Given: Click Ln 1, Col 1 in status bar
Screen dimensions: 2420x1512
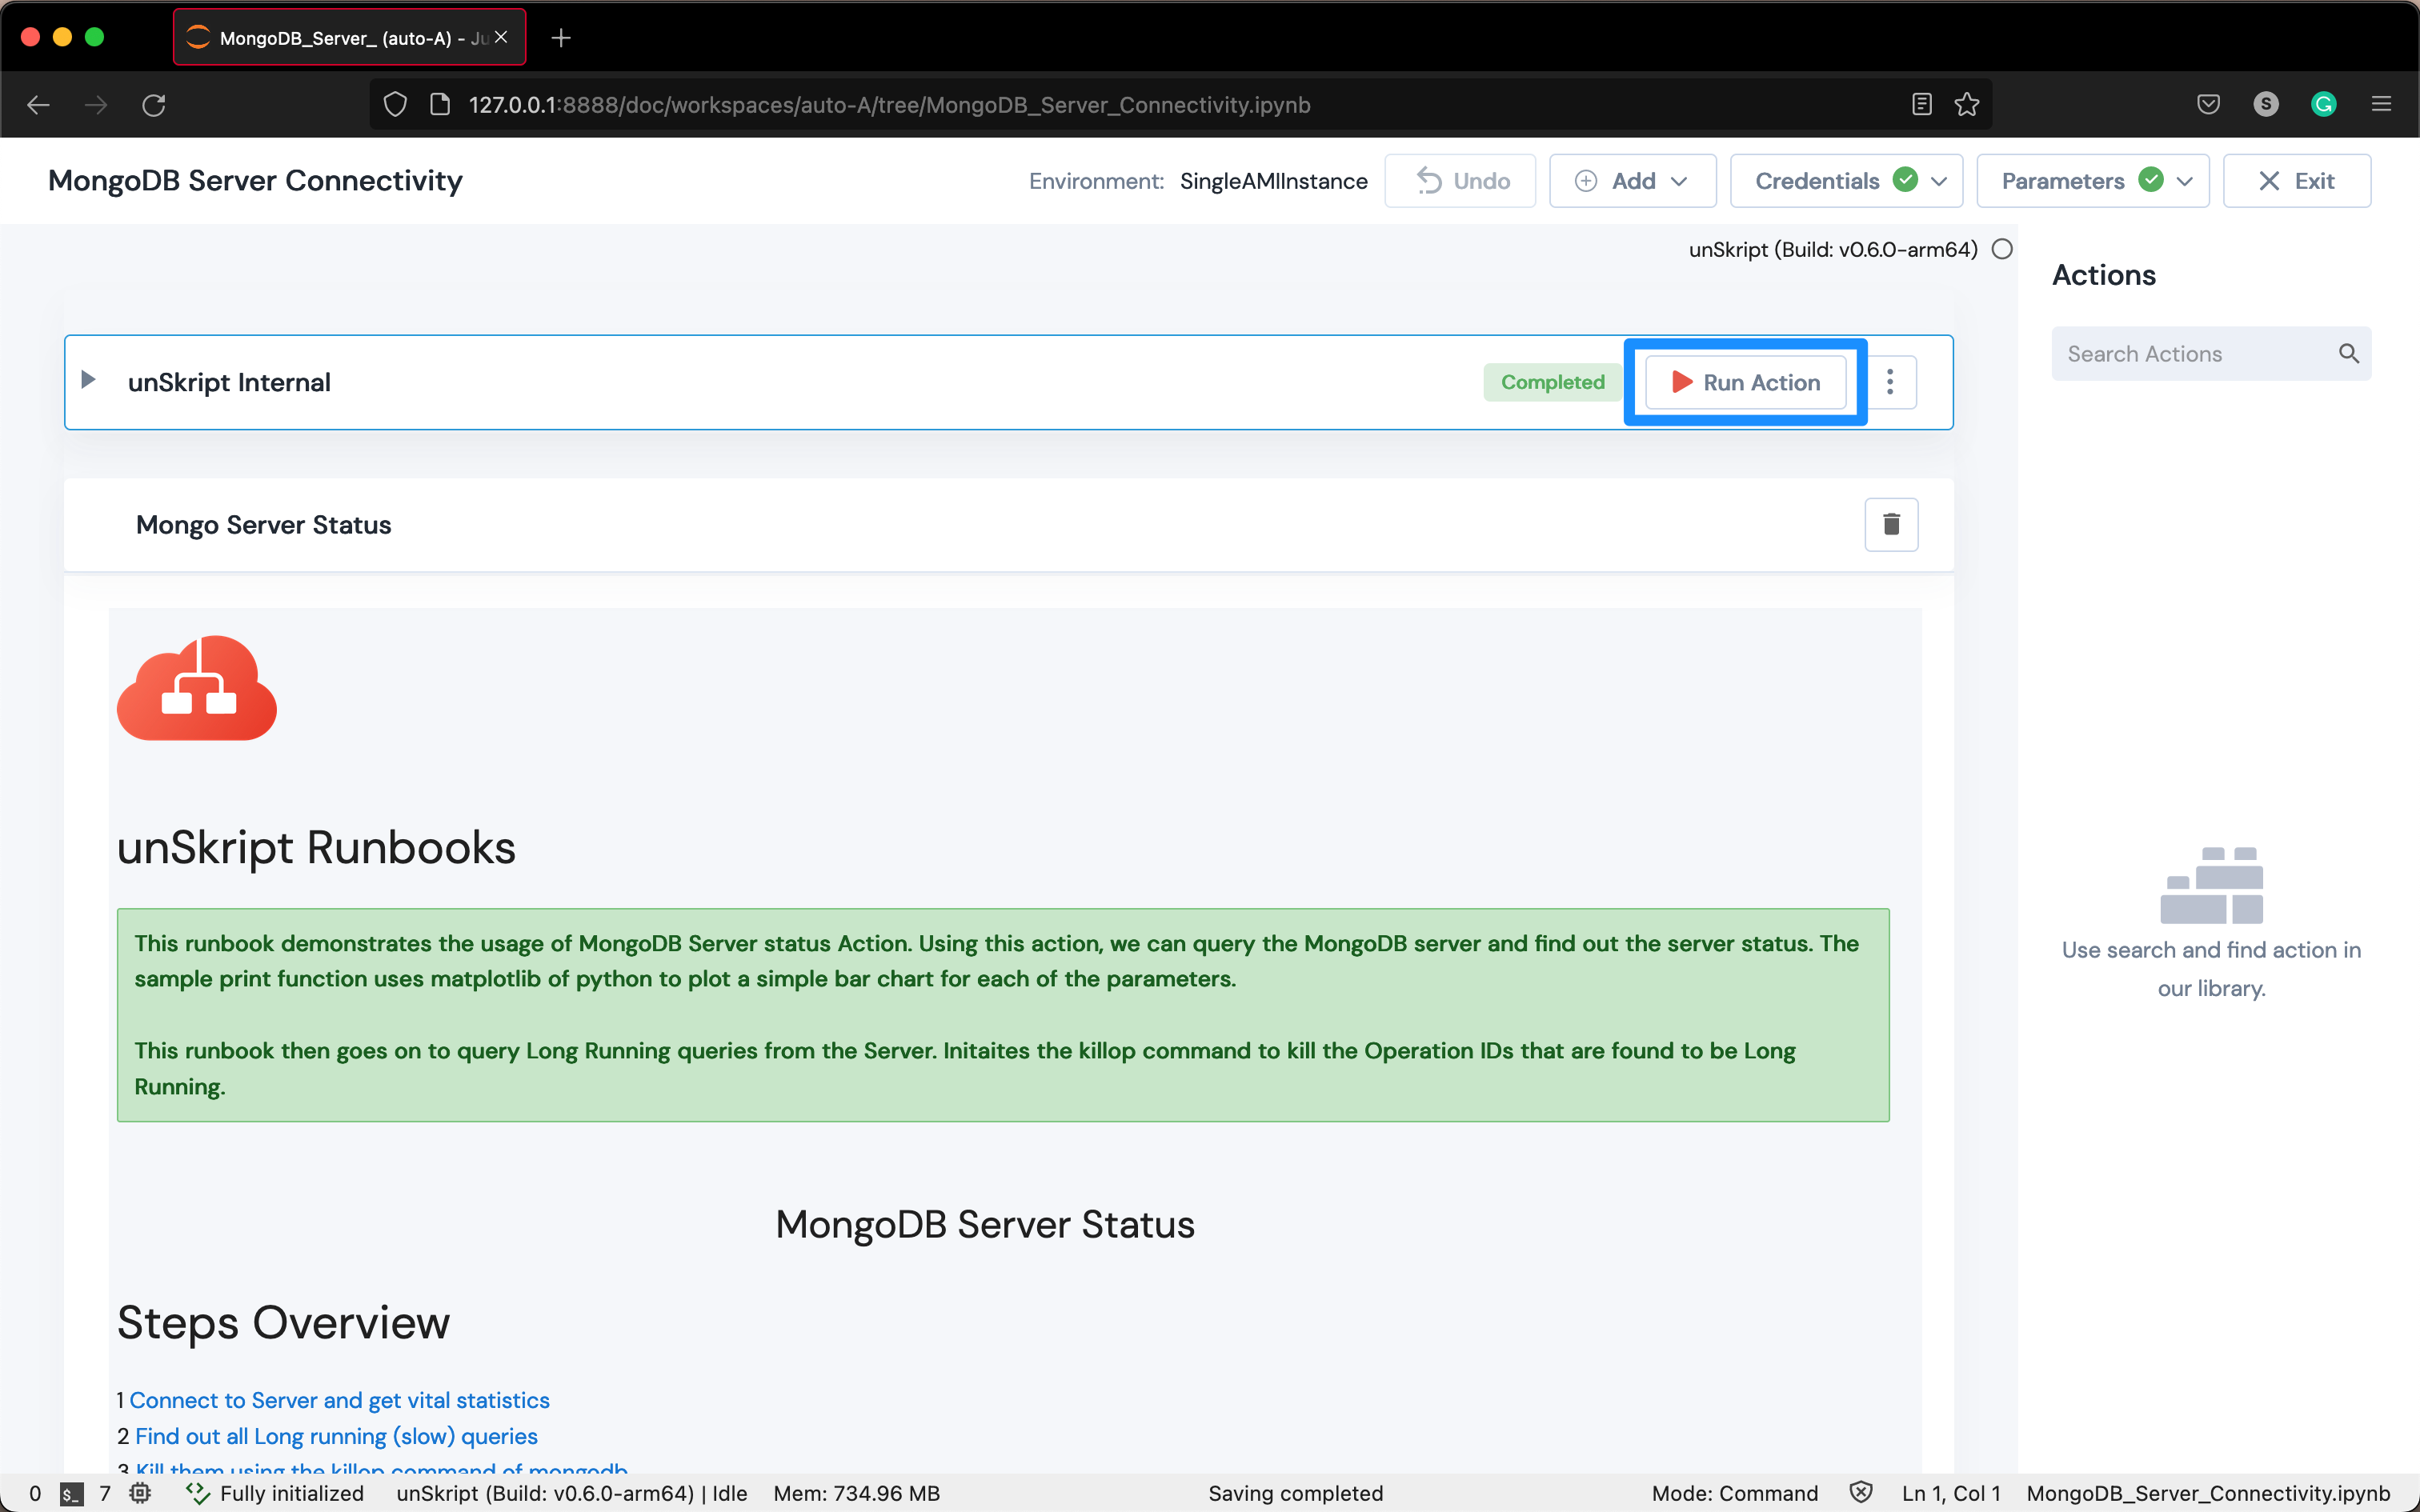Looking at the screenshot, I should point(1950,1493).
